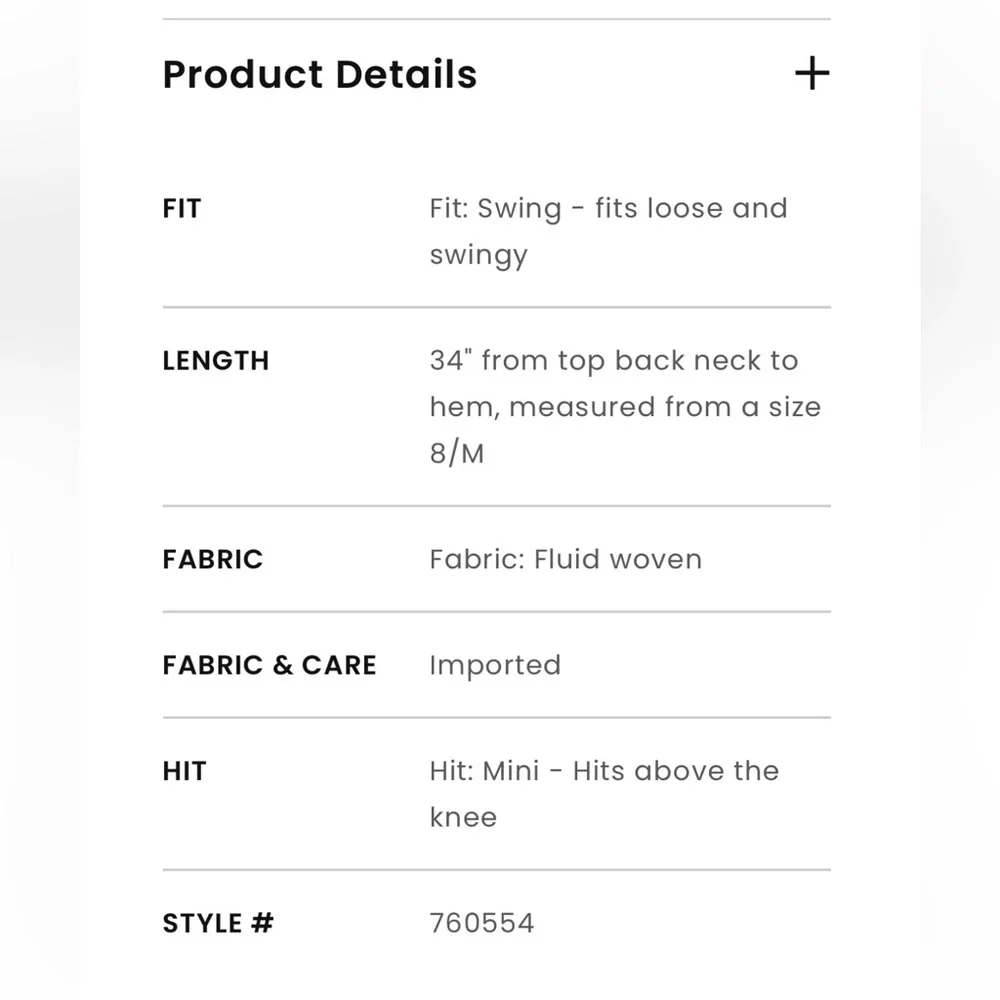This screenshot has width=1000, height=1000.
Task: Click 'hem, measured from a size' line
Action: (625, 407)
